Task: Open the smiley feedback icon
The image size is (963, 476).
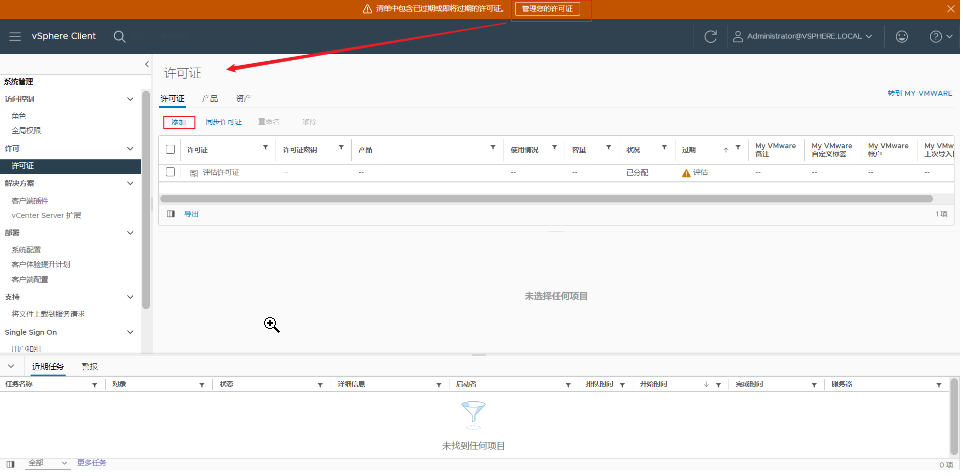Action: click(x=902, y=36)
